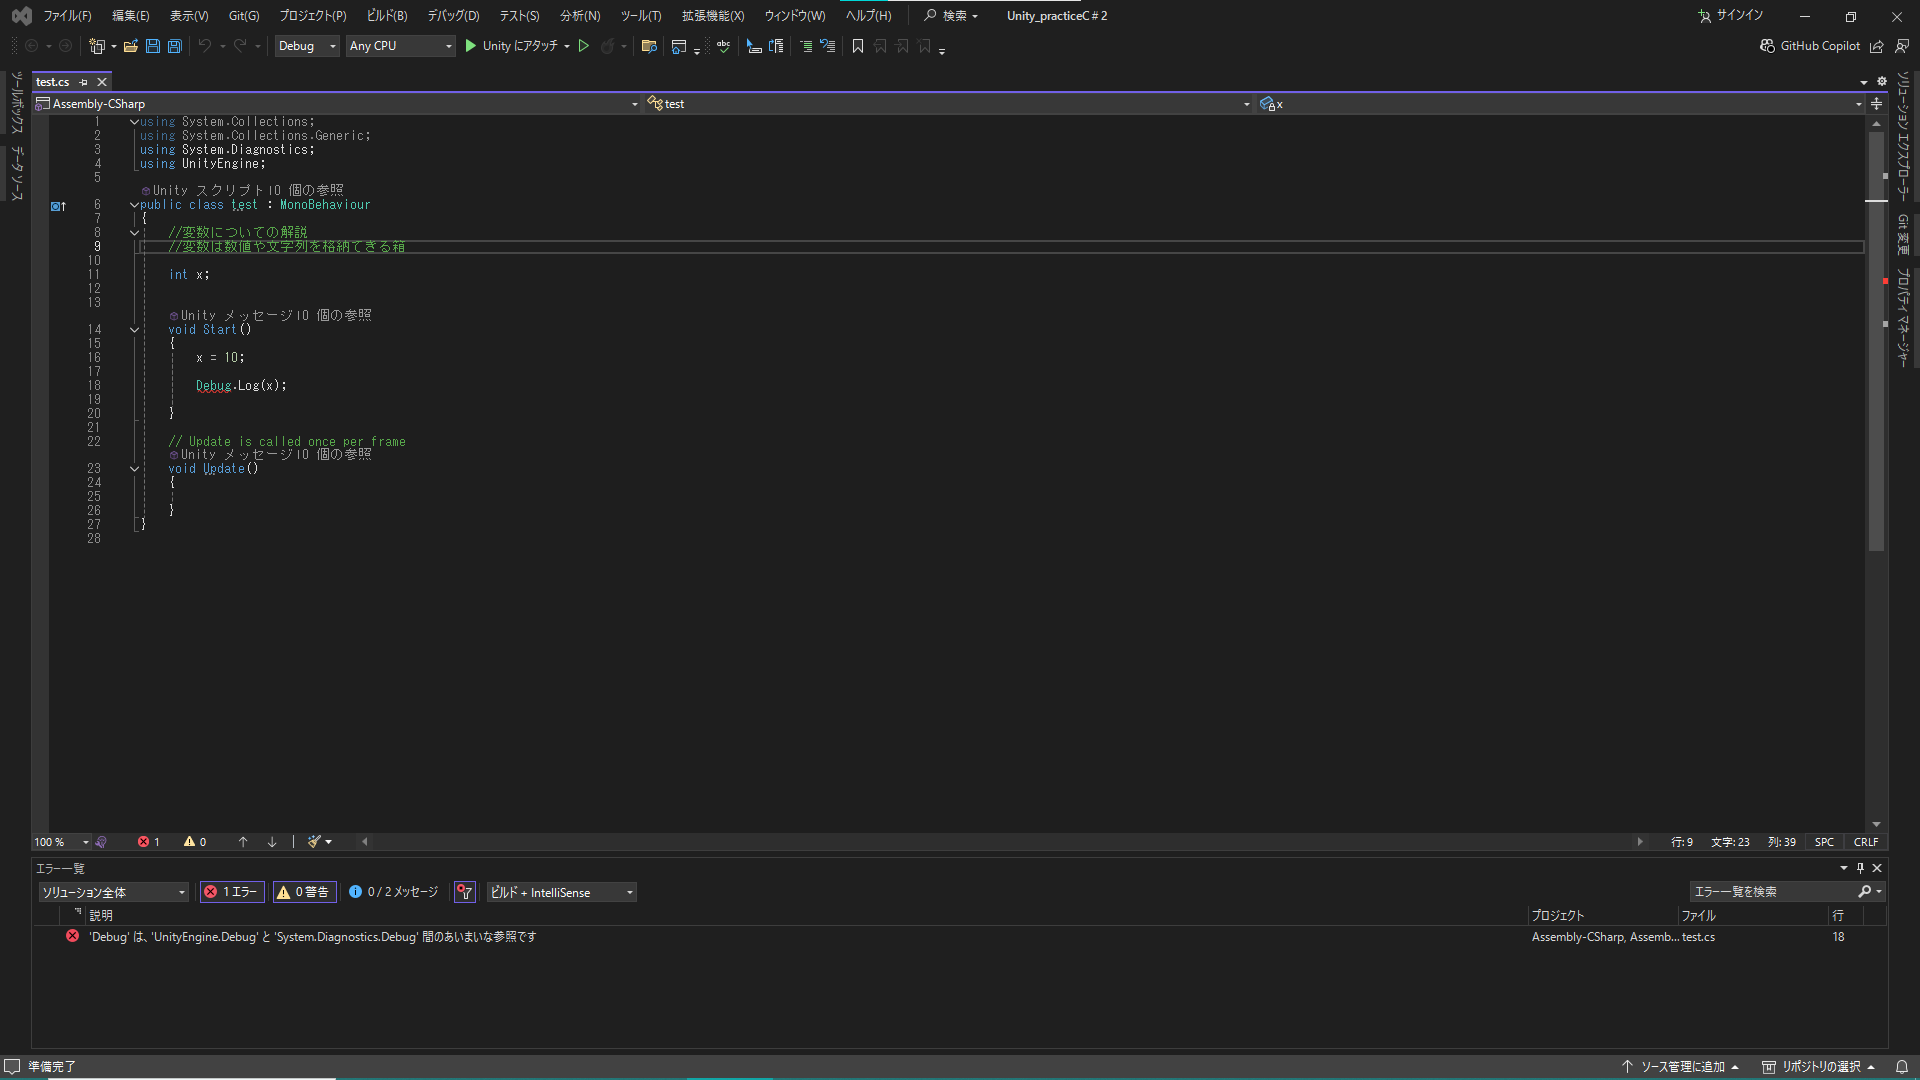Collapse the void Start() method

click(x=134, y=329)
